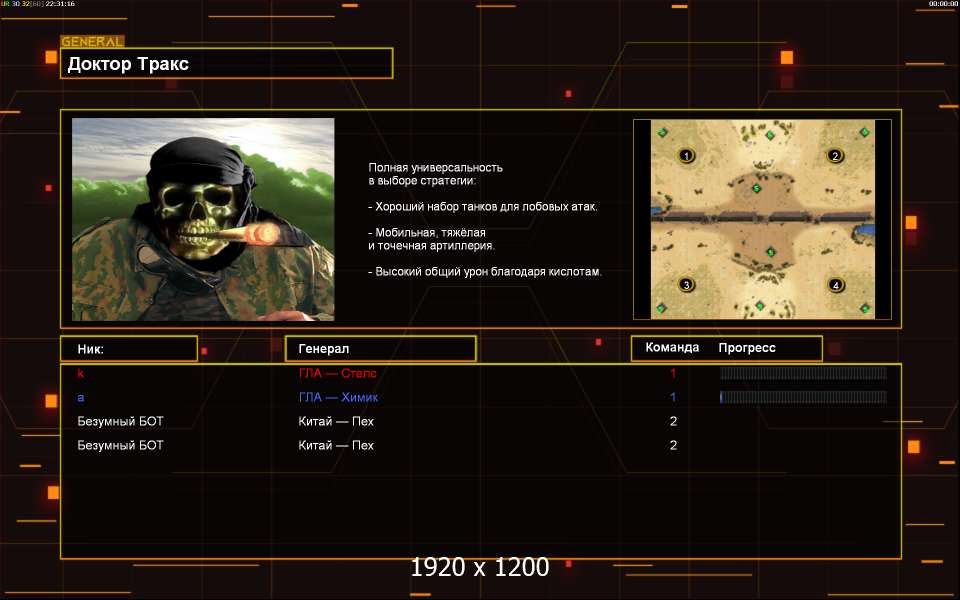Click the red team number 1 for player k
Screen dimensions: 960x600
click(x=673, y=373)
